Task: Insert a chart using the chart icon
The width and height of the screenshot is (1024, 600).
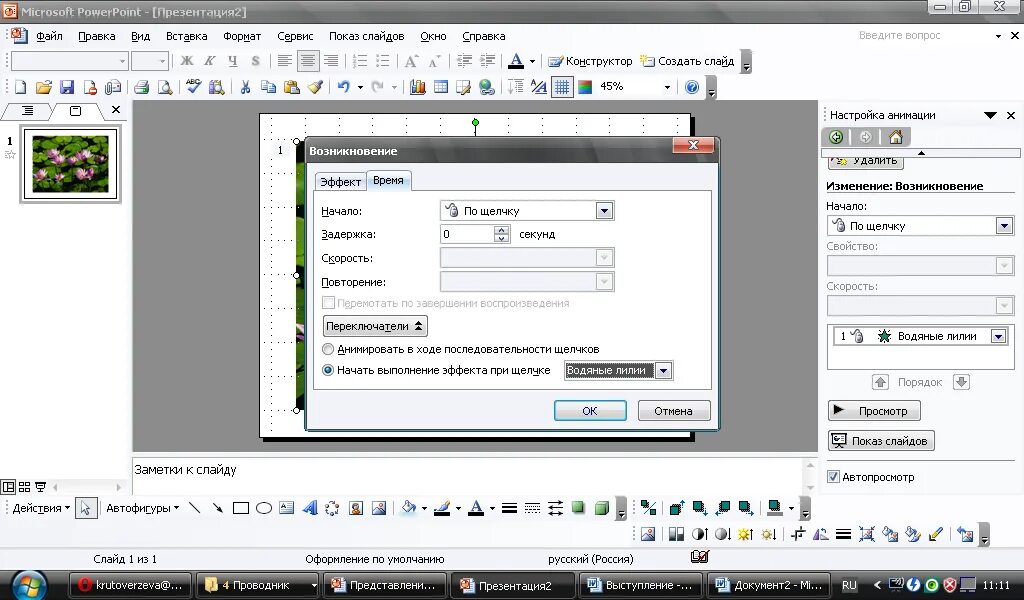Action: 417,87
